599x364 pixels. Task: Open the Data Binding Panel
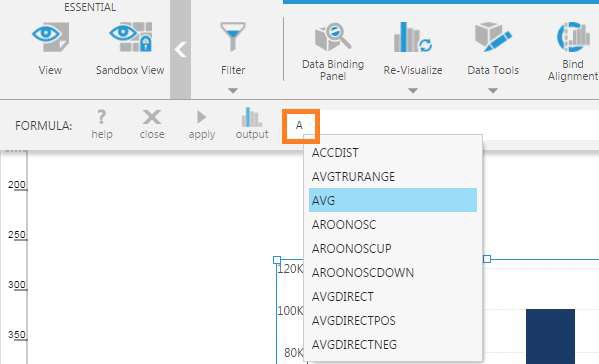(x=333, y=37)
